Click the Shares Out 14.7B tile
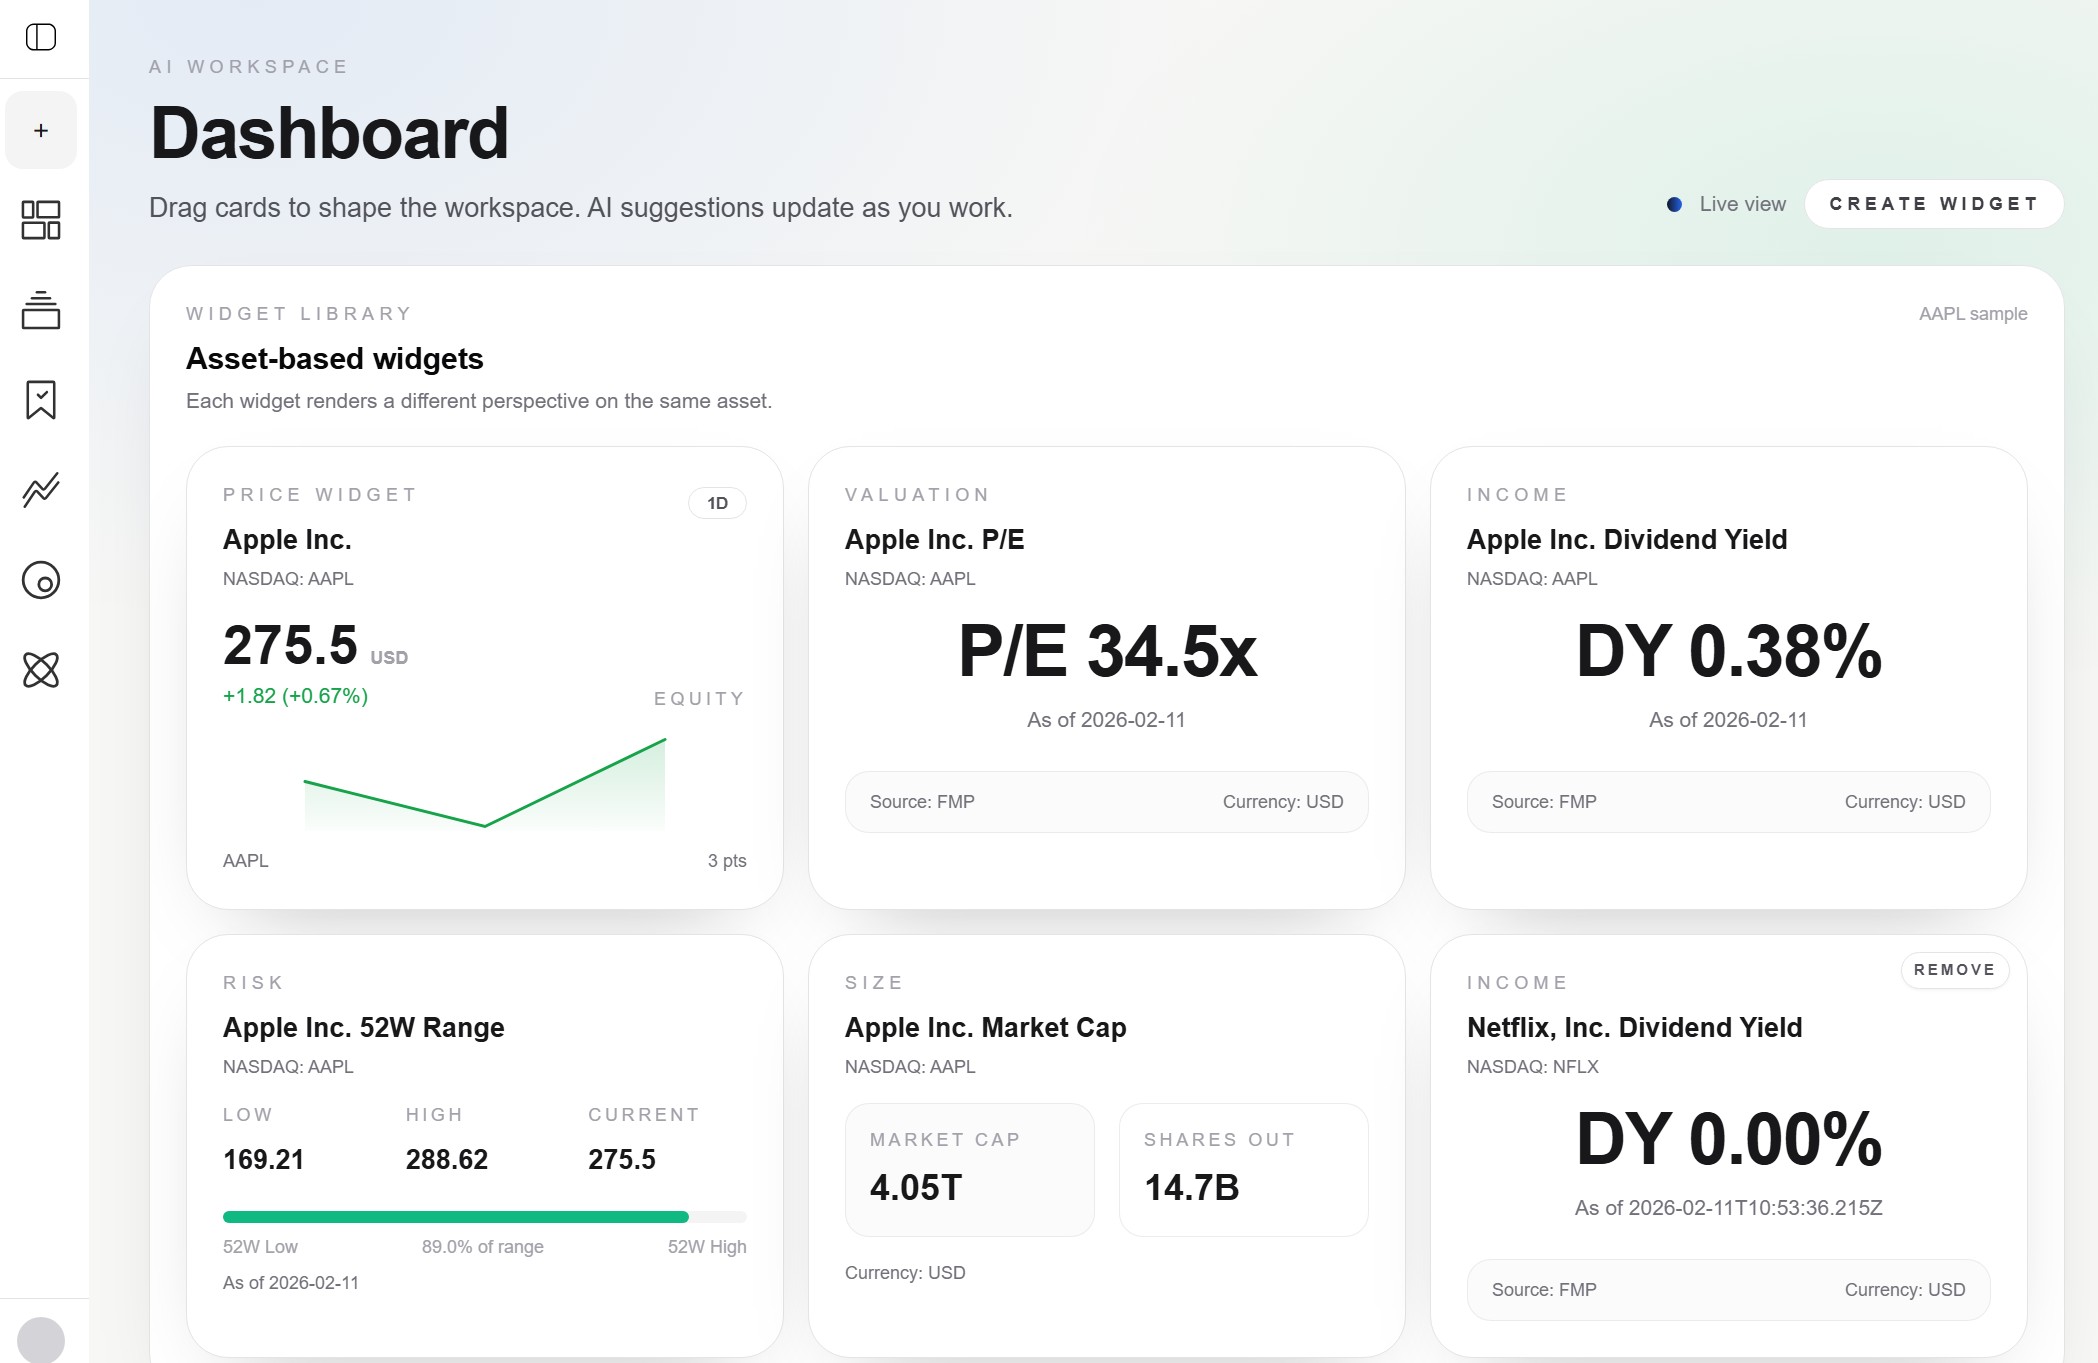This screenshot has height=1363, width=2098. coord(1244,1170)
